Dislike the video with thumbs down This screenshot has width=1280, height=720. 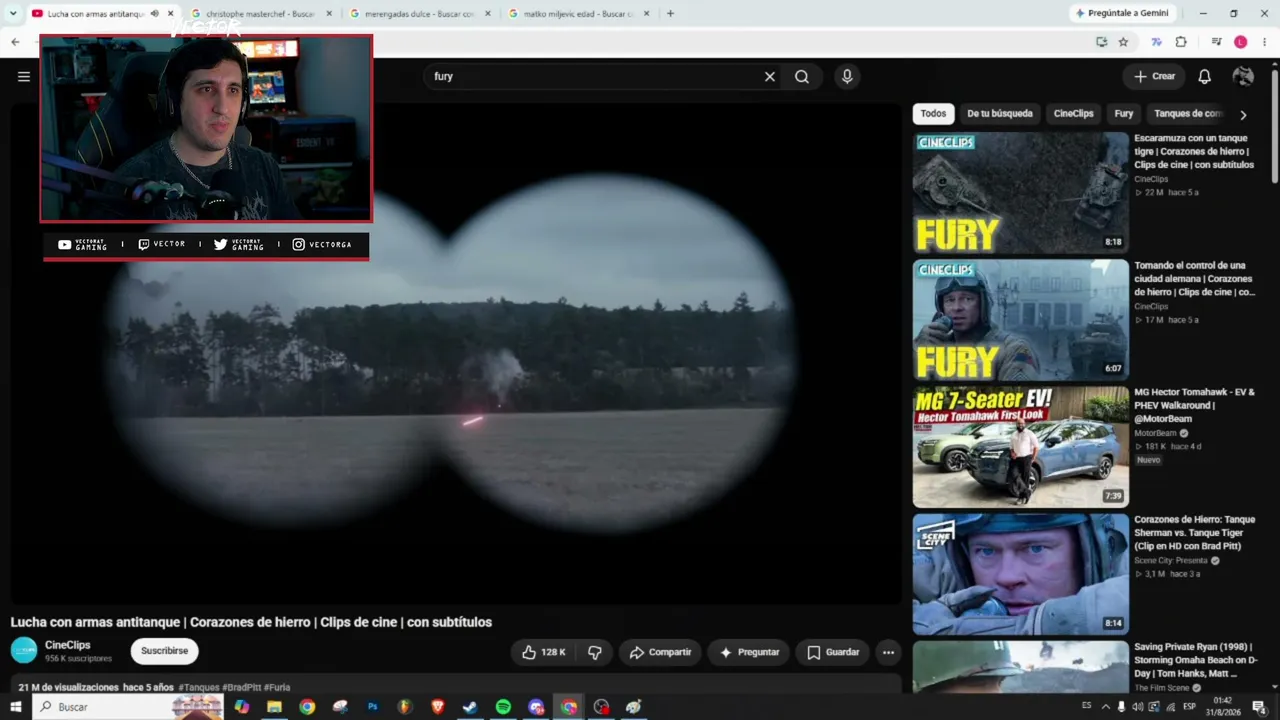[x=594, y=652]
